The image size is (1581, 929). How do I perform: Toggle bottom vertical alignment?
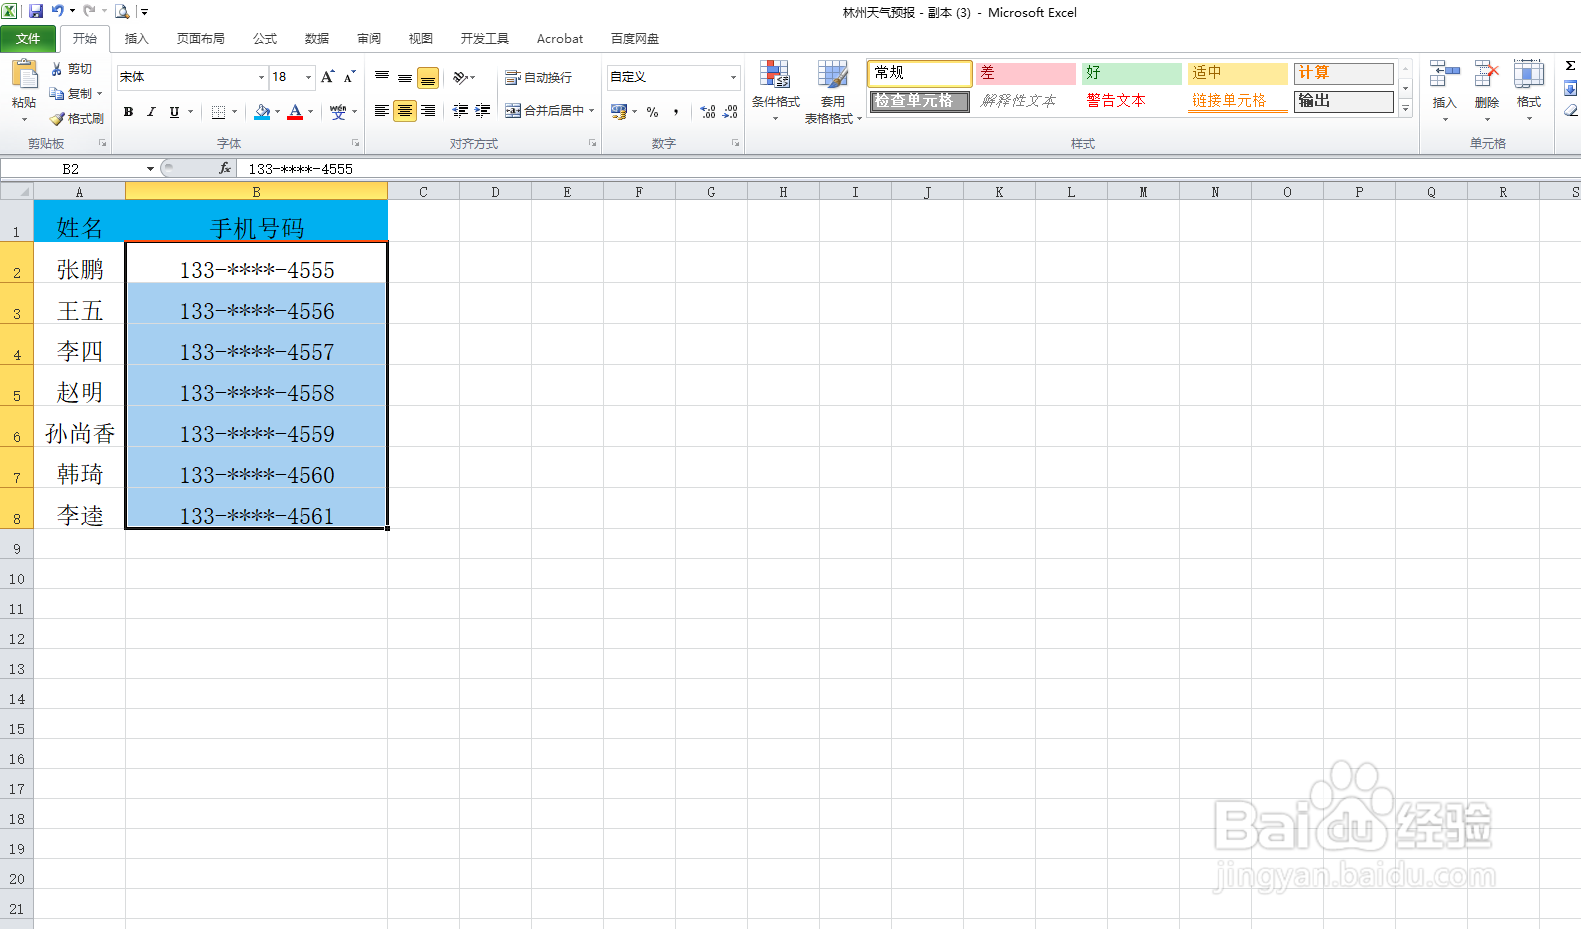pyautogui.click(x=428, y=77)
